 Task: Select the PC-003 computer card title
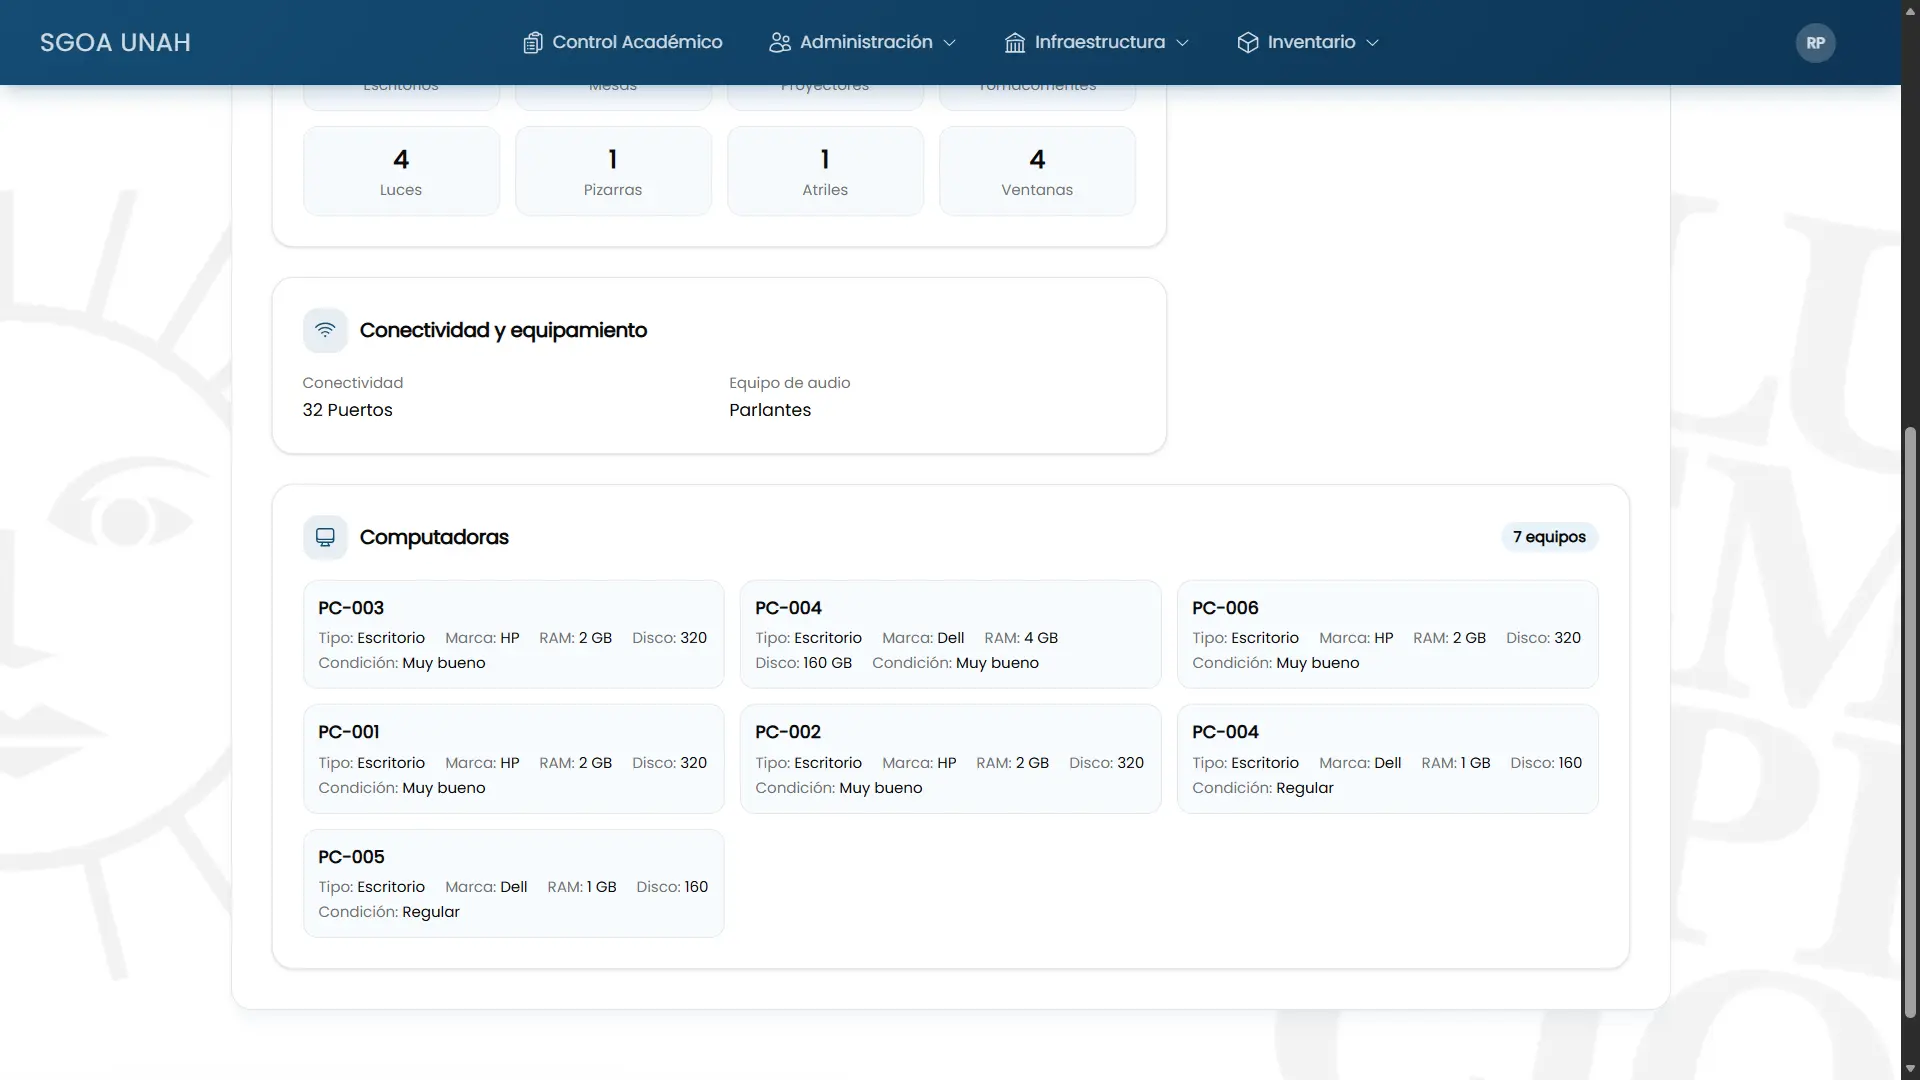click(x=351, y=608)
